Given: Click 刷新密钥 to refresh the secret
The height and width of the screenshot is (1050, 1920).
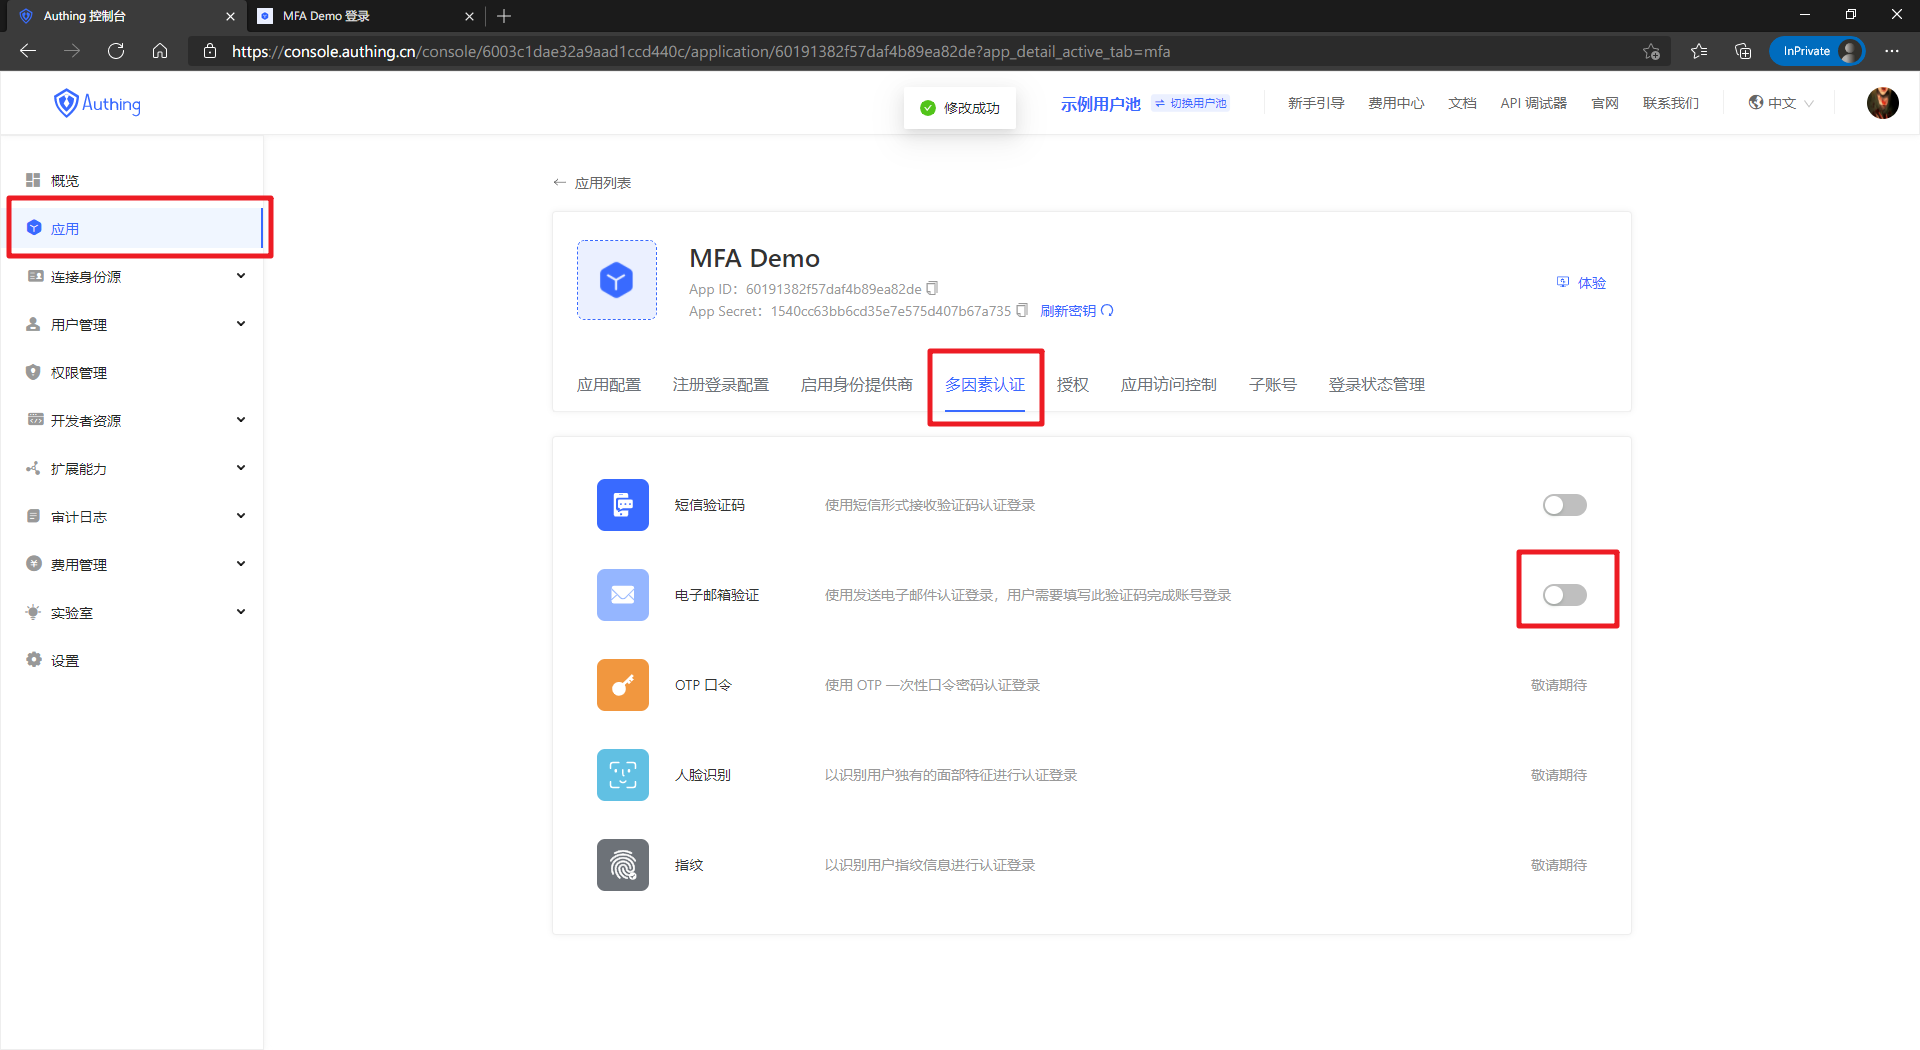Looking at the screenshot, I should 1077,311.
